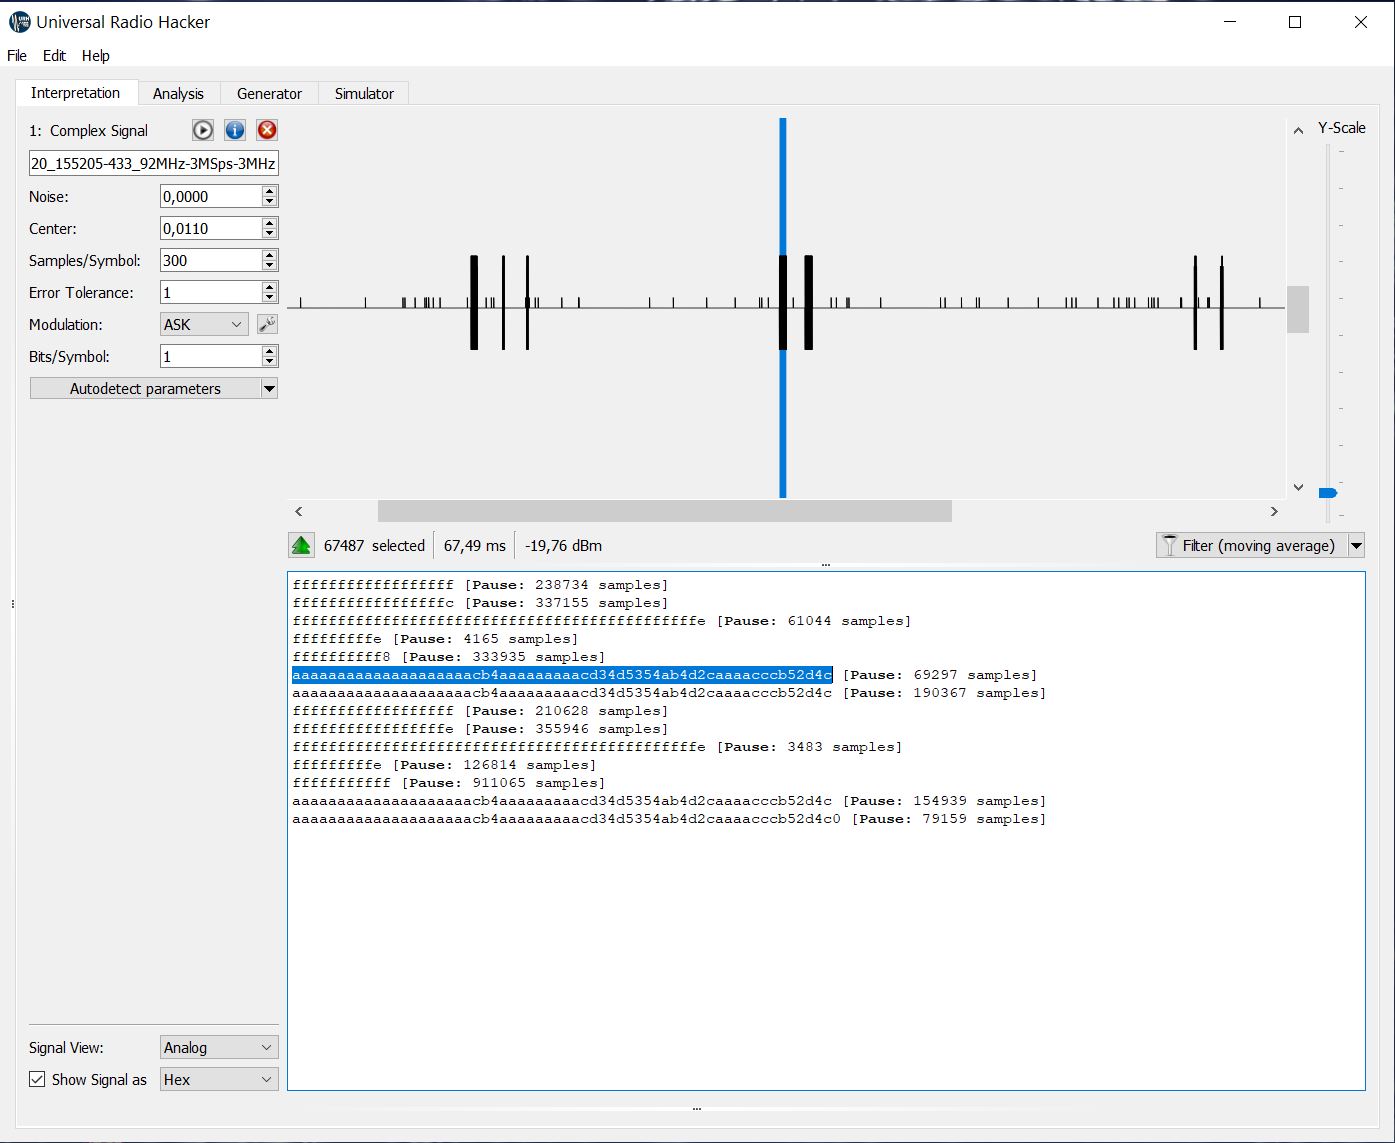Show signal info with blue icon
The height and width of the screenshot is (1143, 1395).
pyautogui.click(x=235, y=130)
